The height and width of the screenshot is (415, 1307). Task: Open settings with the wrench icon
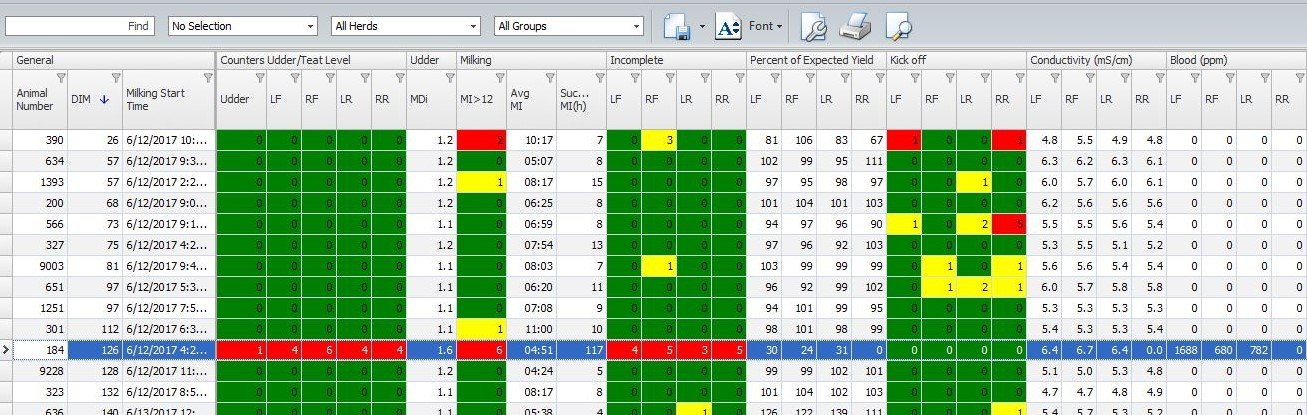[x=814, y=27]
